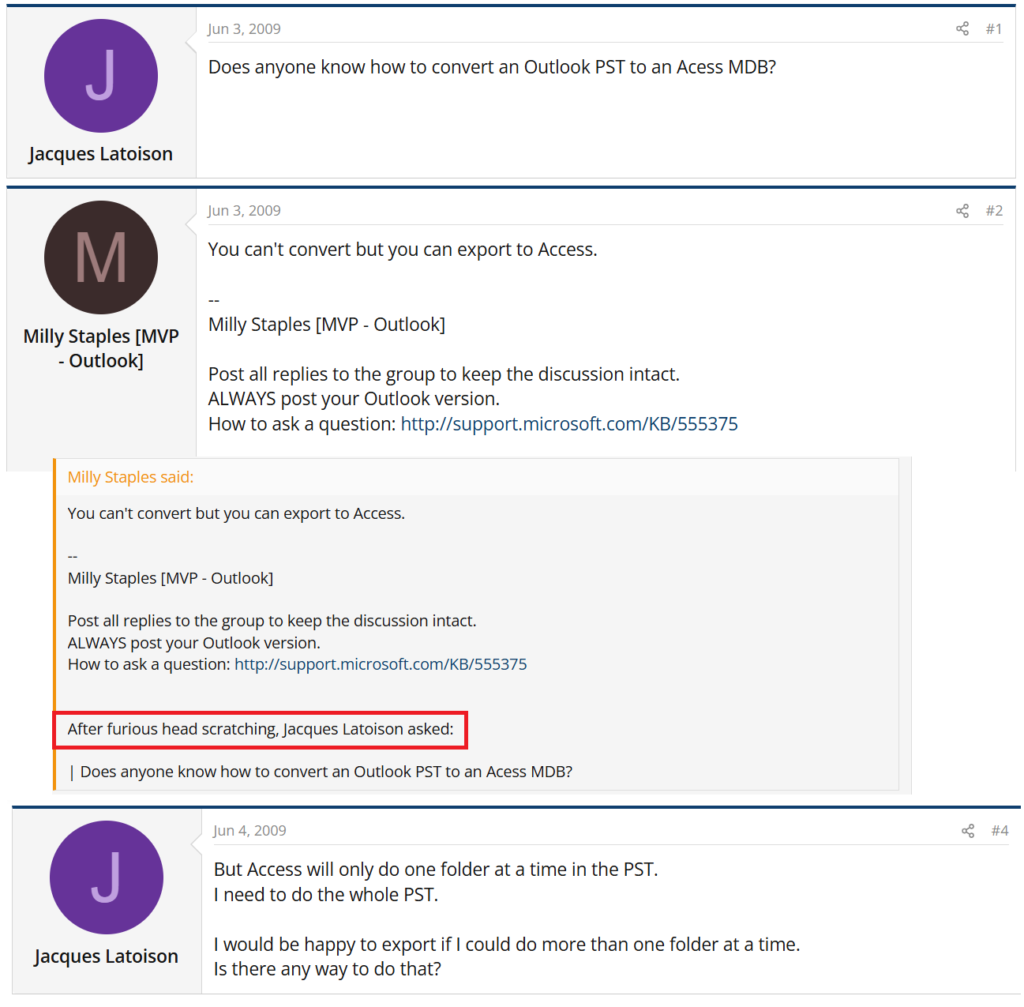Click share icon on post #4
The width and height of the screenshot is (1024, 1007).
(968, 831)
